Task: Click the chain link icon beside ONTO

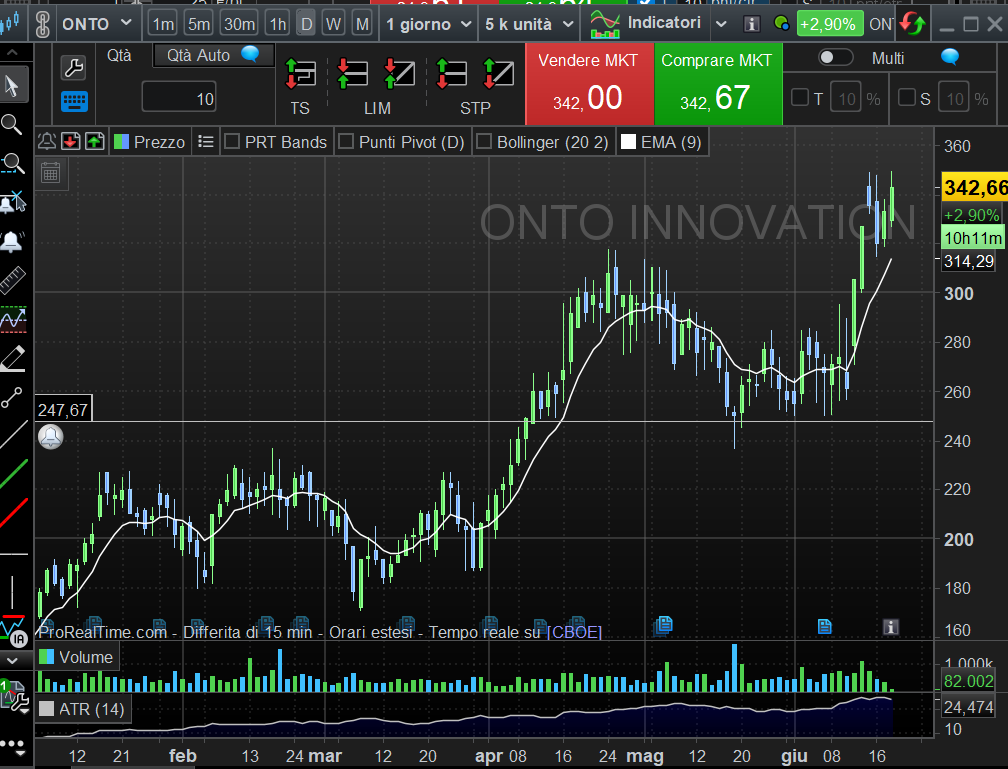Action: click(42, 24)
